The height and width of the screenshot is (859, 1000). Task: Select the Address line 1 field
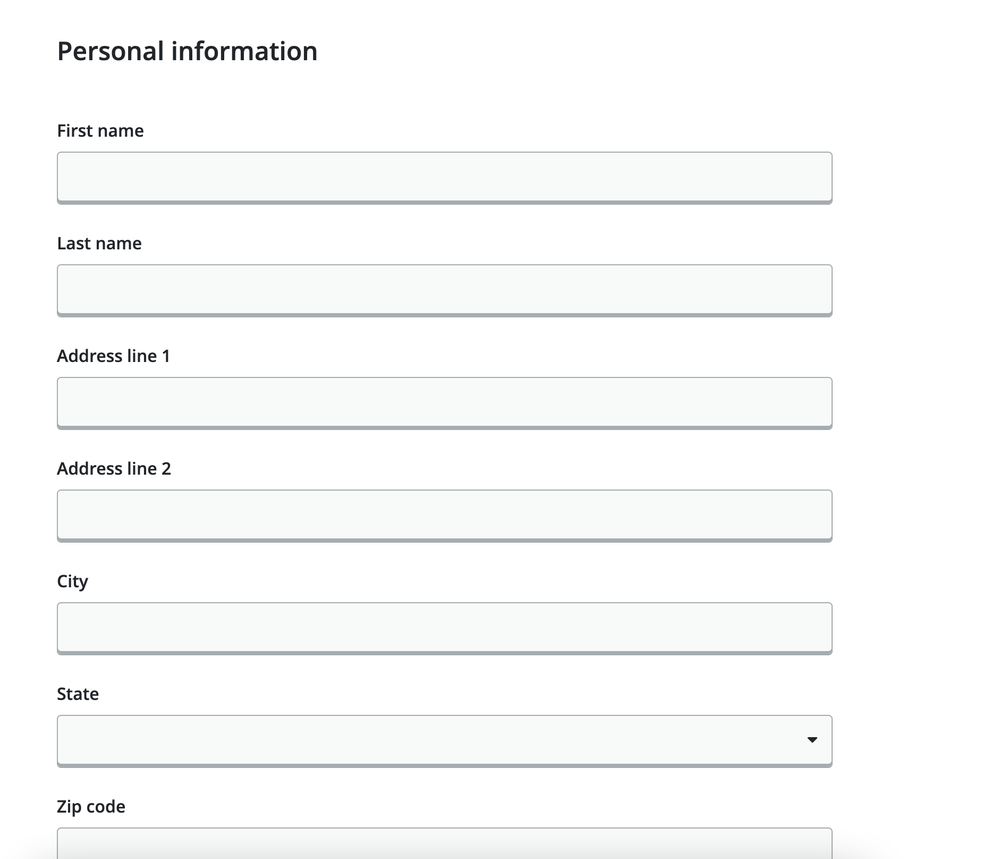coord(444,402)
